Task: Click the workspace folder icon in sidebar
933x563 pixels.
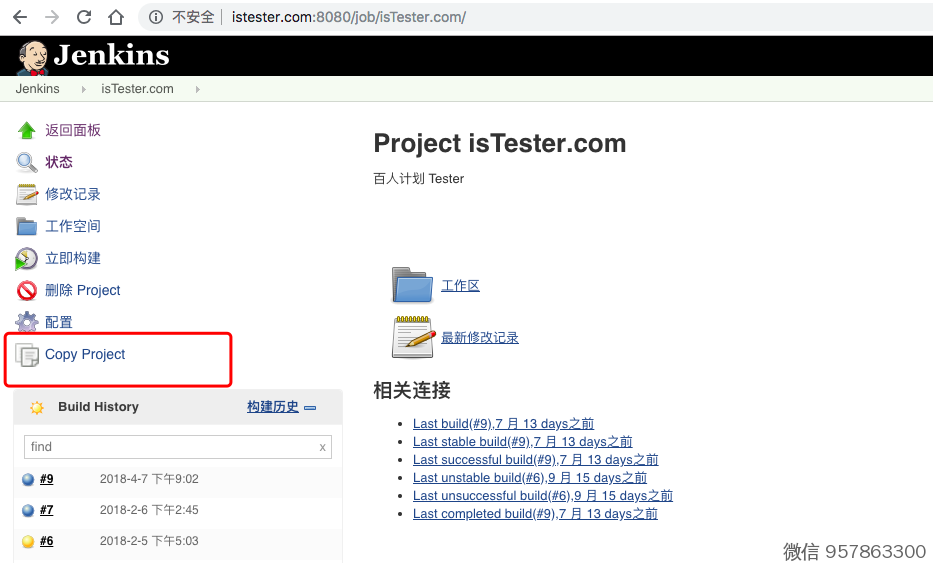Action: 27,227
